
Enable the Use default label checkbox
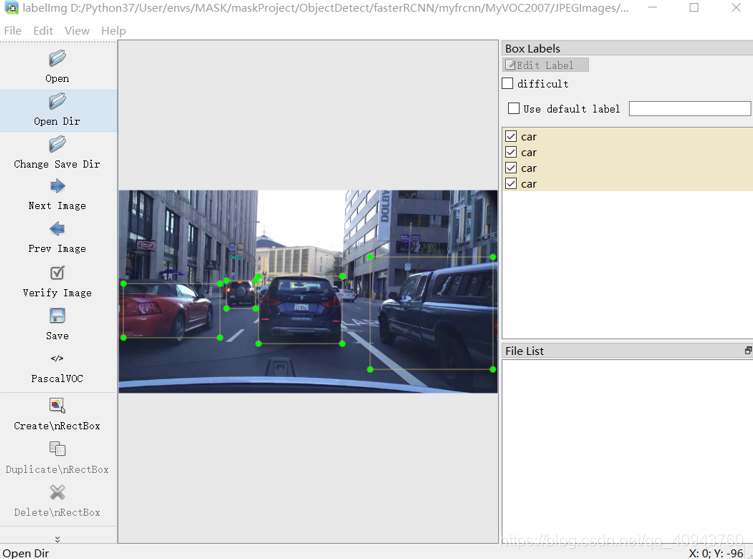(514, 109)
